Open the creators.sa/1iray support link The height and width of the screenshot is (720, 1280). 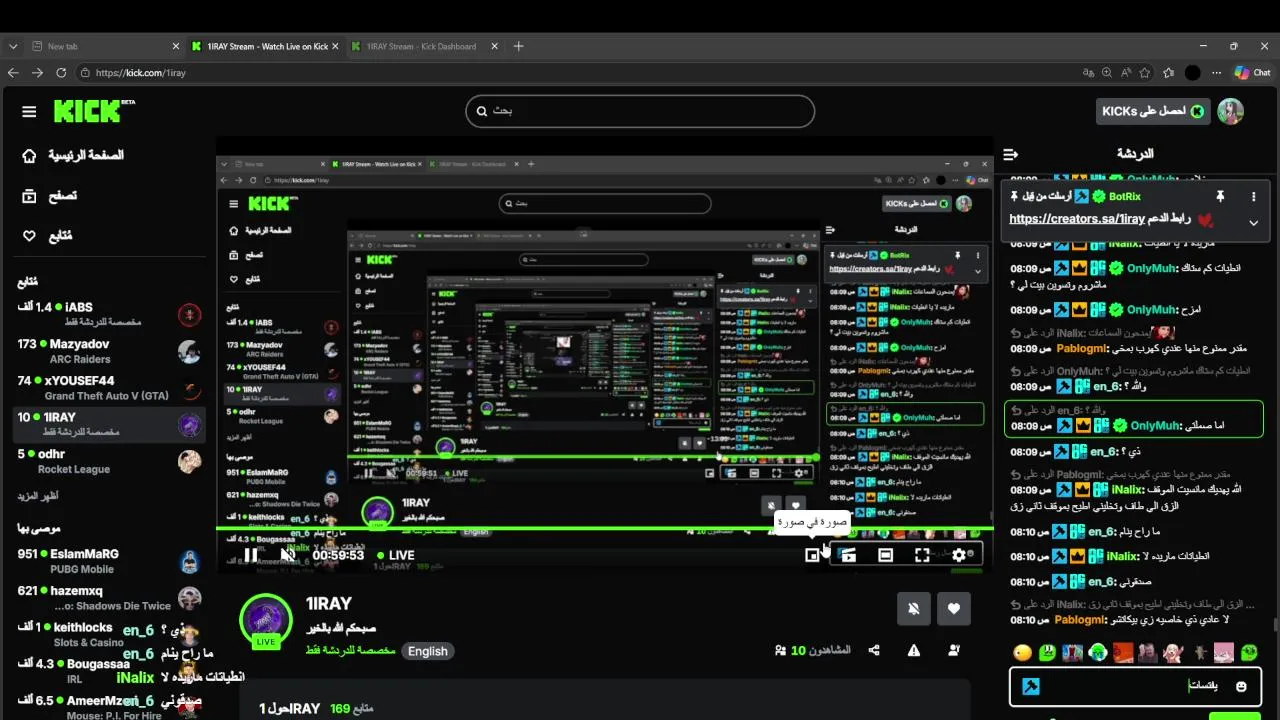[x=1076, y=219]
